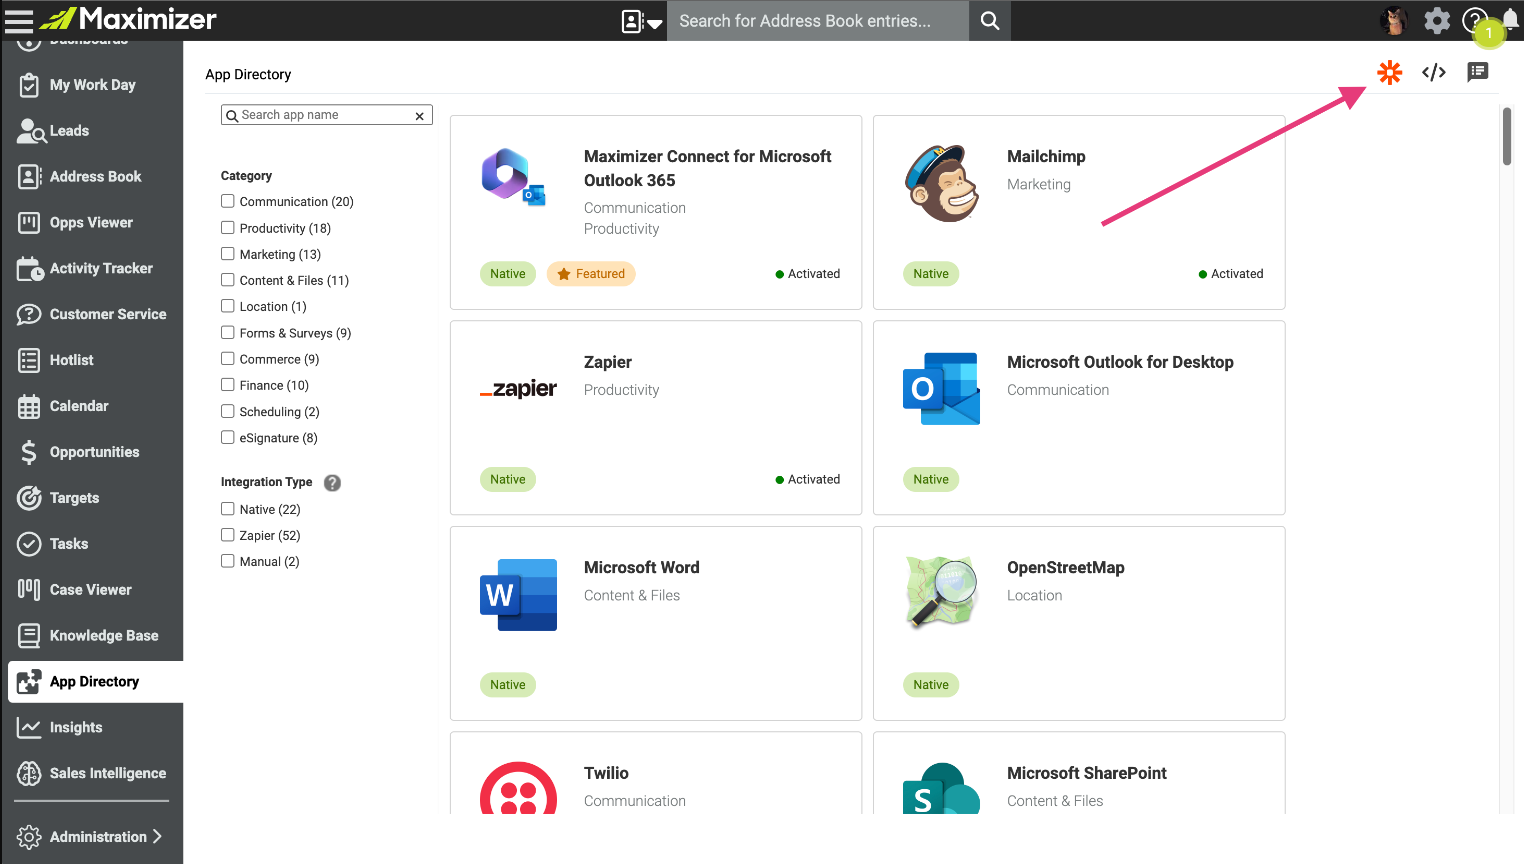Open the help question mark icon
The width and height of the screenshot is (1524, 864).
click(x=1474, y=20)
